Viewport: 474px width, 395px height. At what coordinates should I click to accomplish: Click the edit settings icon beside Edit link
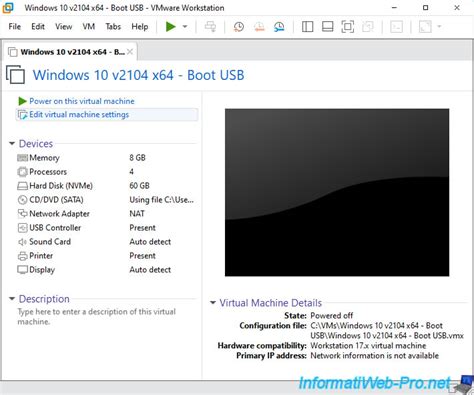(22, 115)
